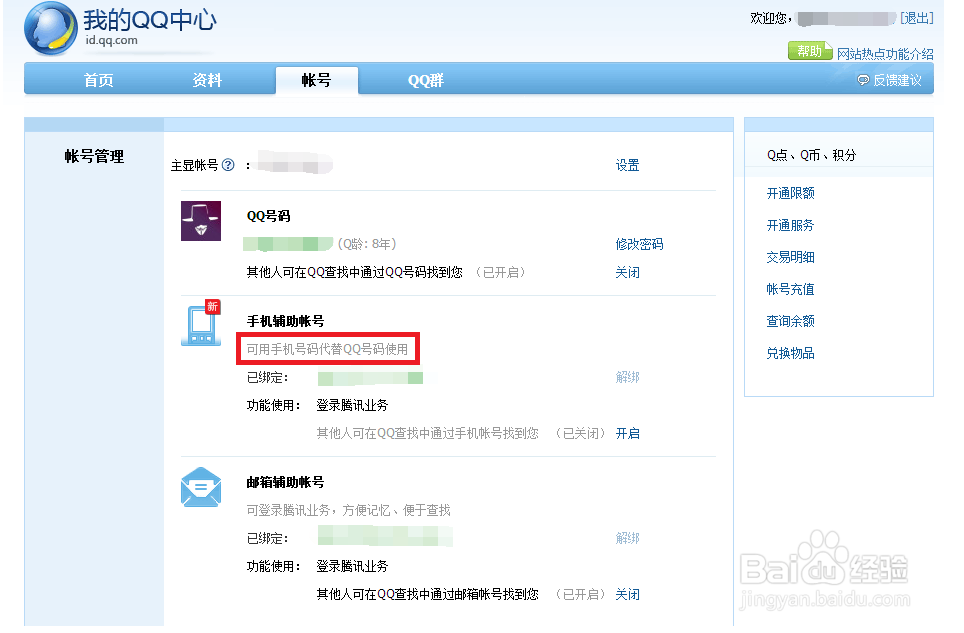Click the Q点、Q币、积分 panel heading
Image resolution: width=964 pixels, height=633 pixels.
coord(812,155)
